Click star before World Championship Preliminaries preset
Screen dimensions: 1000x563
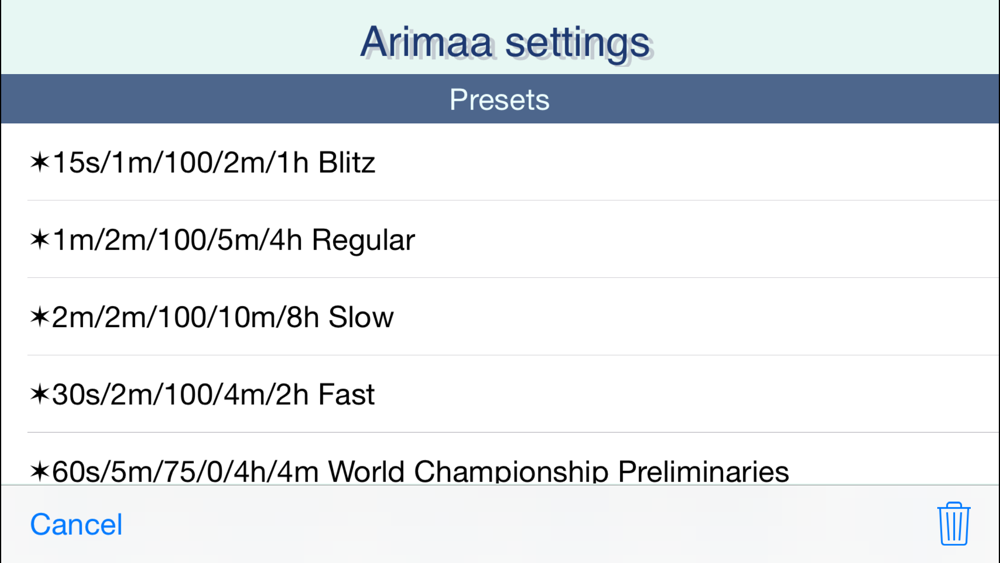[x=40, y=472]
